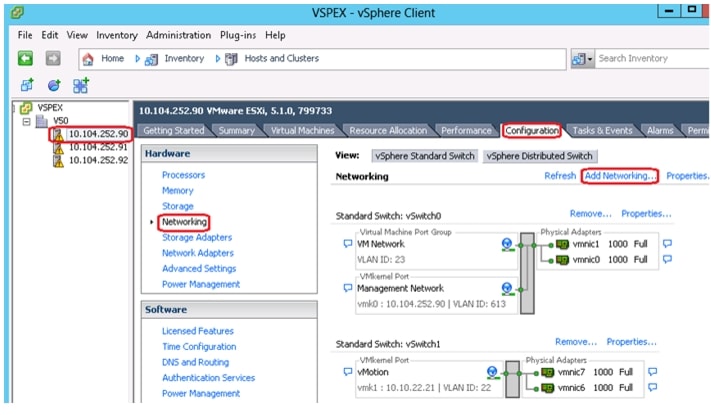The width and height of the screenshot is (711, 415).
Task: Switch to the Getting Started tab
Action: (173, 131)
